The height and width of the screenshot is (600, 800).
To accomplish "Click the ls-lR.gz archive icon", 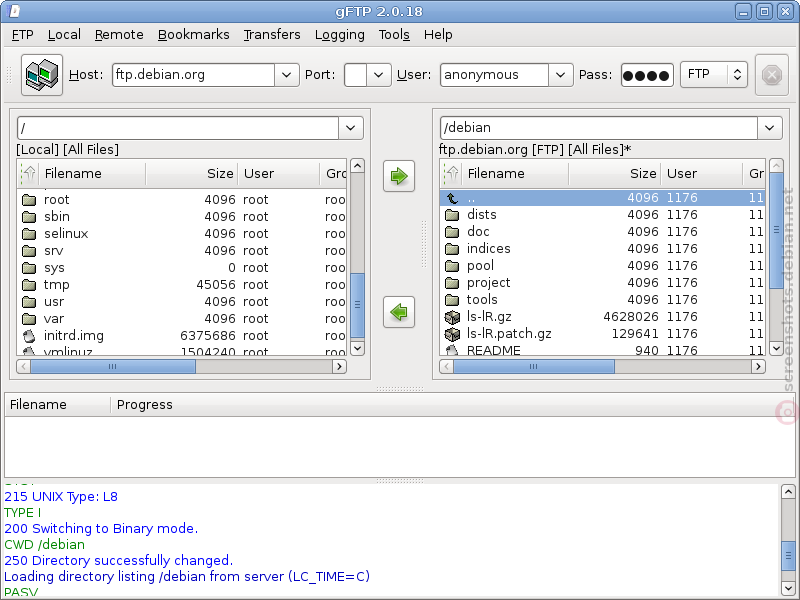I will (452, 317).
